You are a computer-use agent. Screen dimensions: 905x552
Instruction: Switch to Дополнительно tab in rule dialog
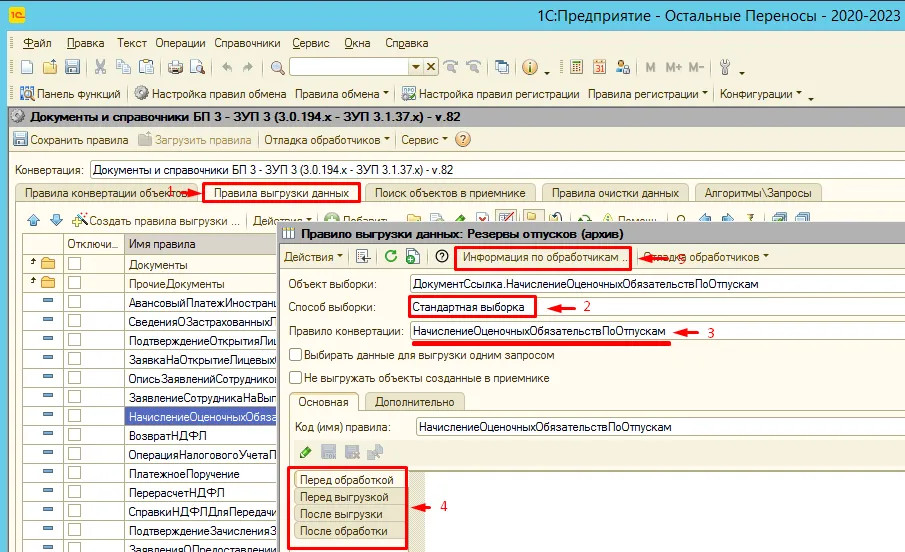coord(414,402)
